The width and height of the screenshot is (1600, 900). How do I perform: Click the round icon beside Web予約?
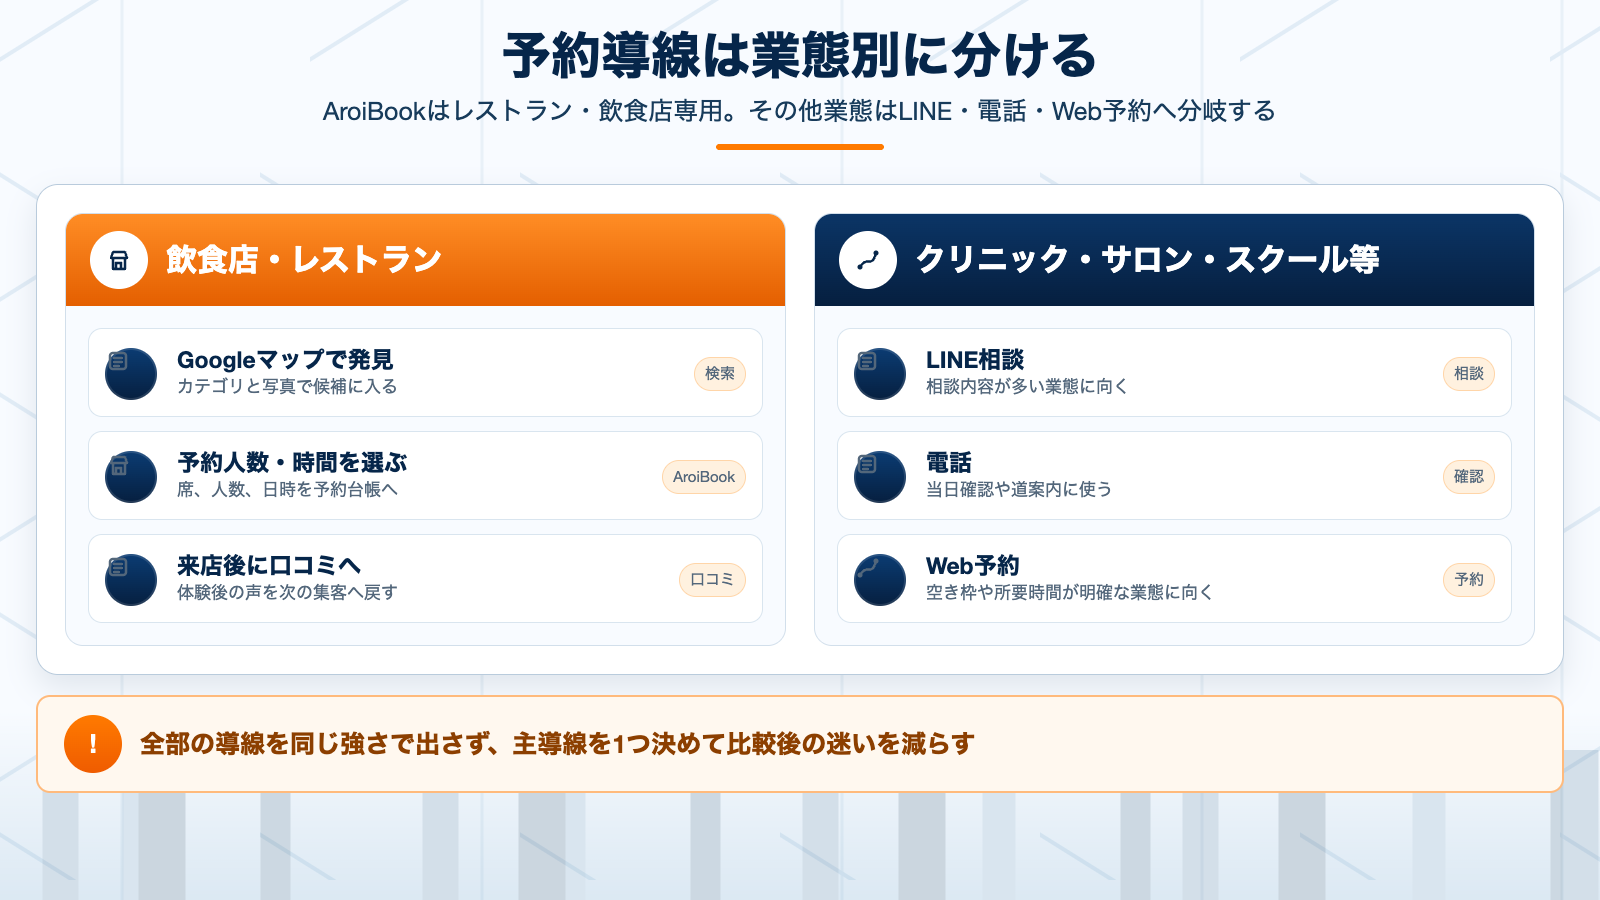tap(880, 579)
